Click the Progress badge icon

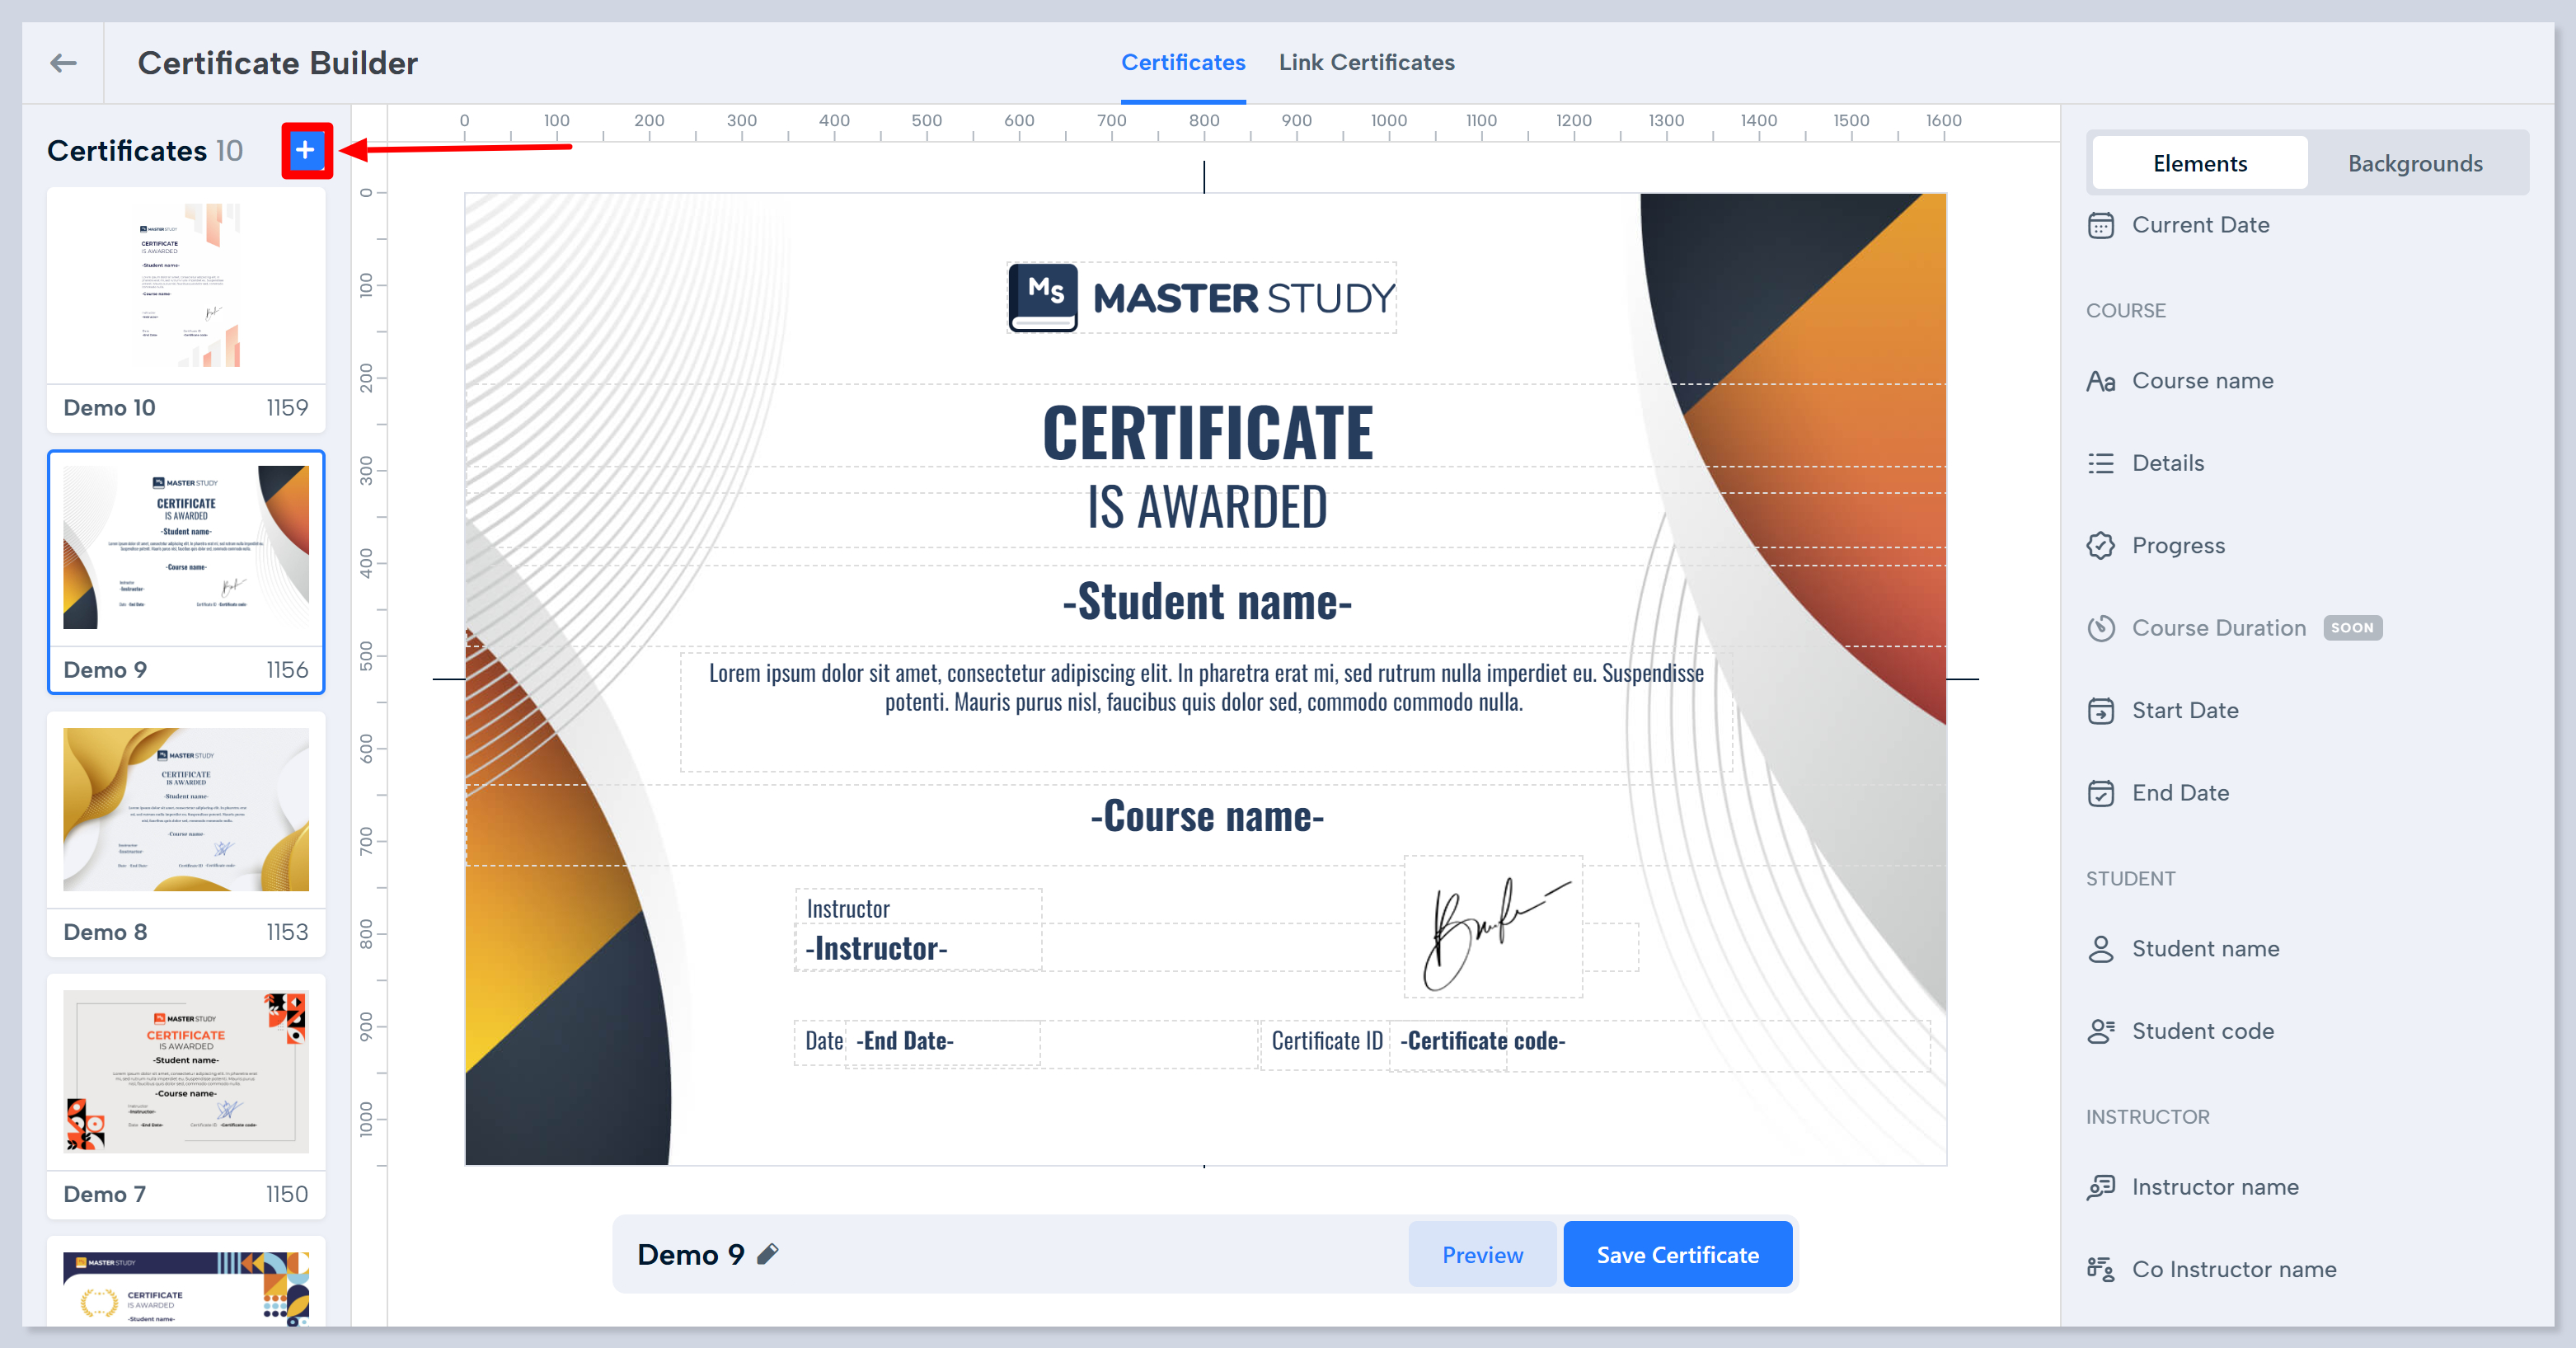[x=2100, y=546]
